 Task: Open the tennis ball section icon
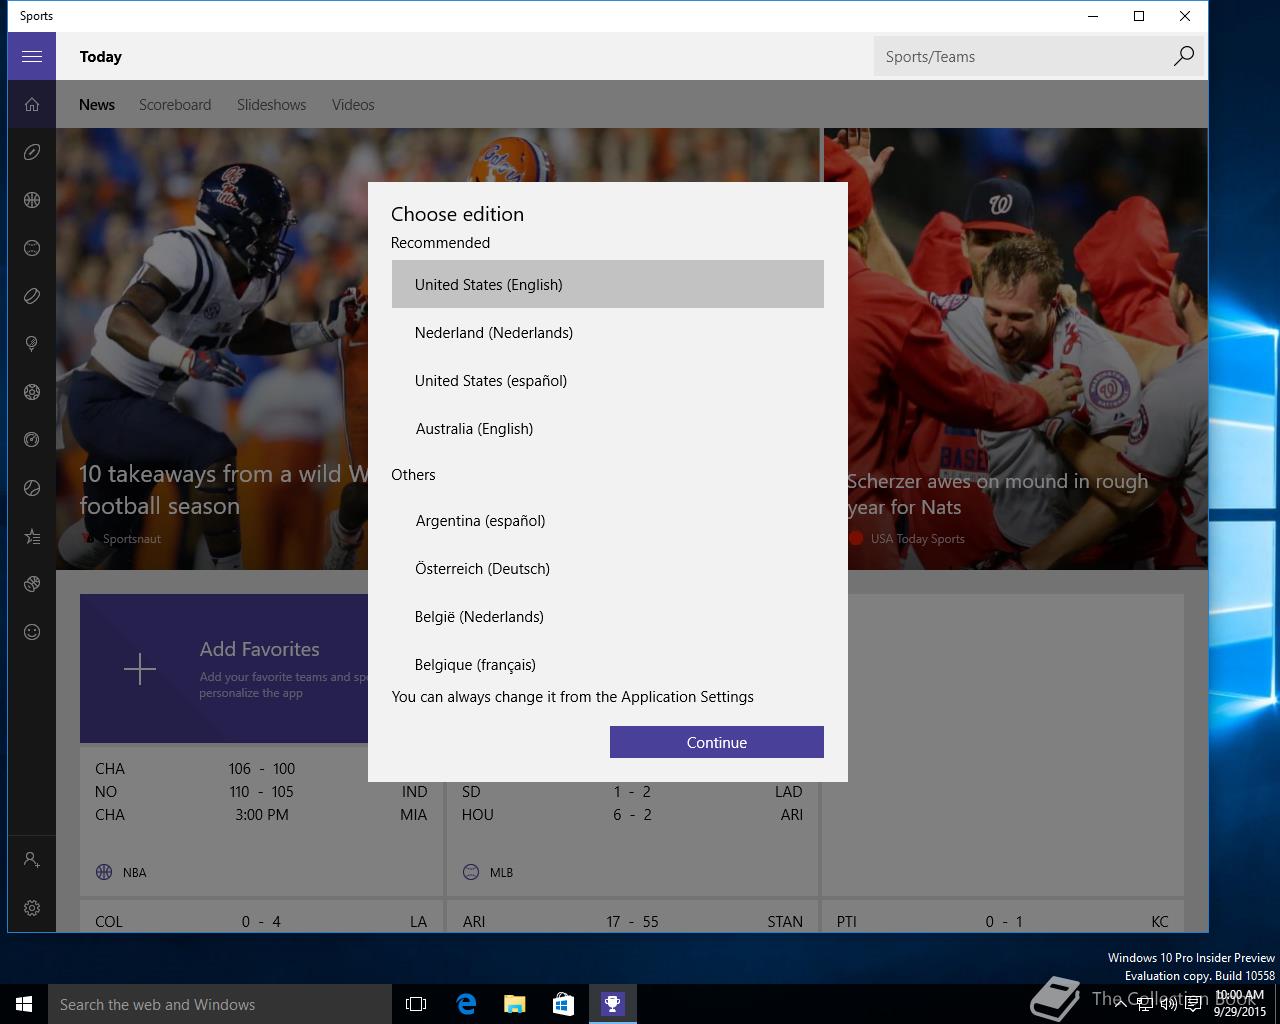(32, 488)
